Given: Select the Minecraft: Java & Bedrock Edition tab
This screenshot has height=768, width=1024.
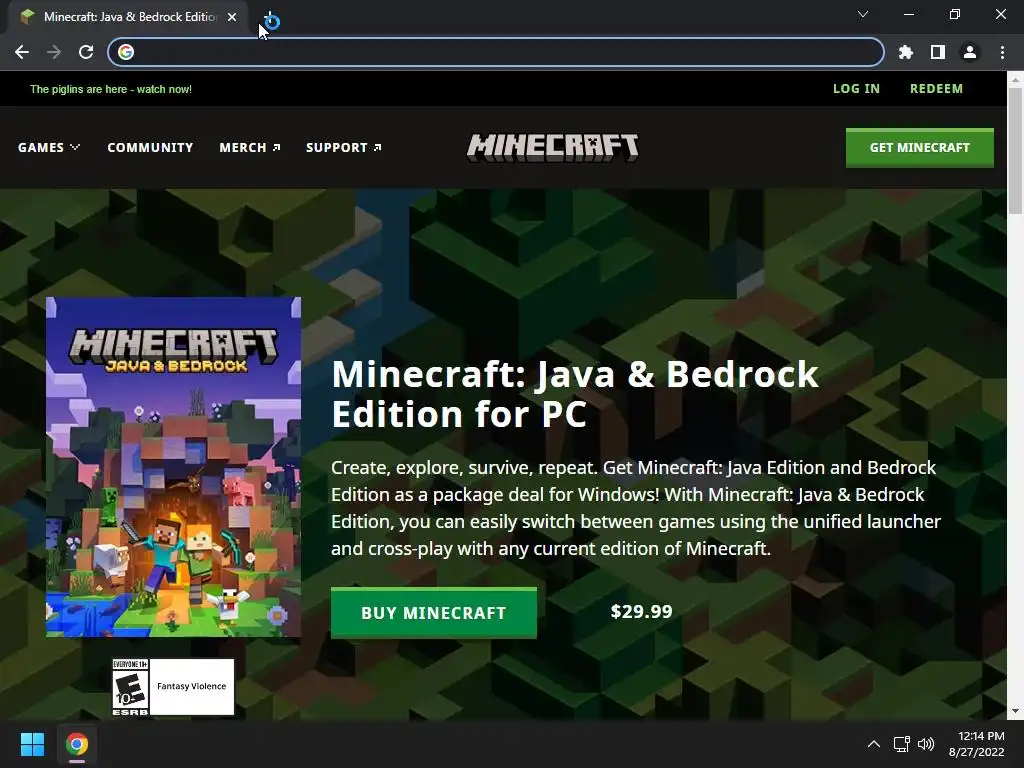Looking at the screenshot, I should click(130, 17).
